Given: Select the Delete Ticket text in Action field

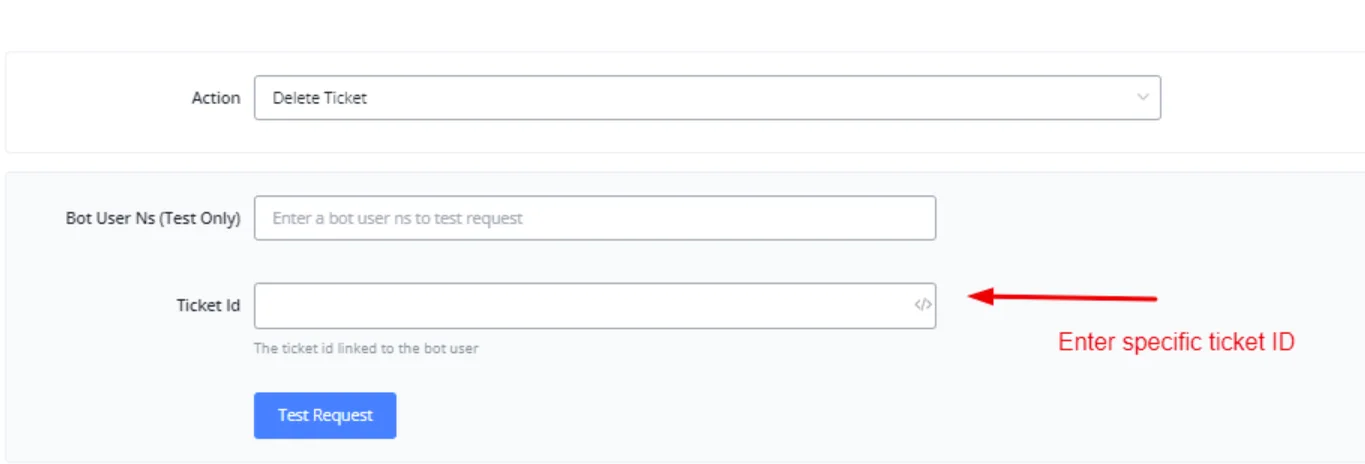Looking at the screenshot, I should [320, 98].
